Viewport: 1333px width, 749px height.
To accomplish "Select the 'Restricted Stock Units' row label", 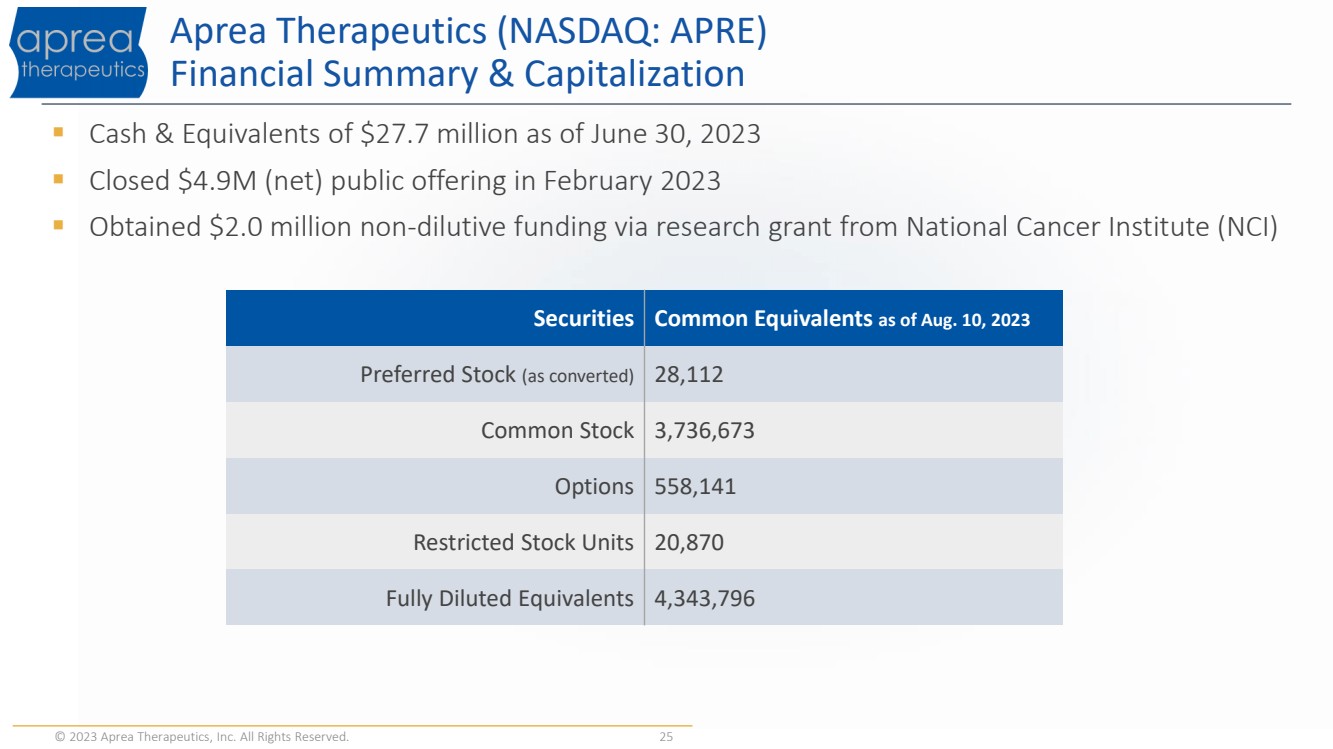I will click(x=524, y=543).
